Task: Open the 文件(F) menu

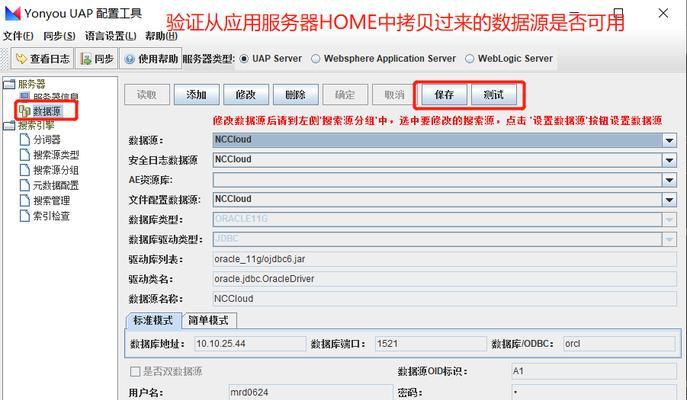Action: coord(18,36)
